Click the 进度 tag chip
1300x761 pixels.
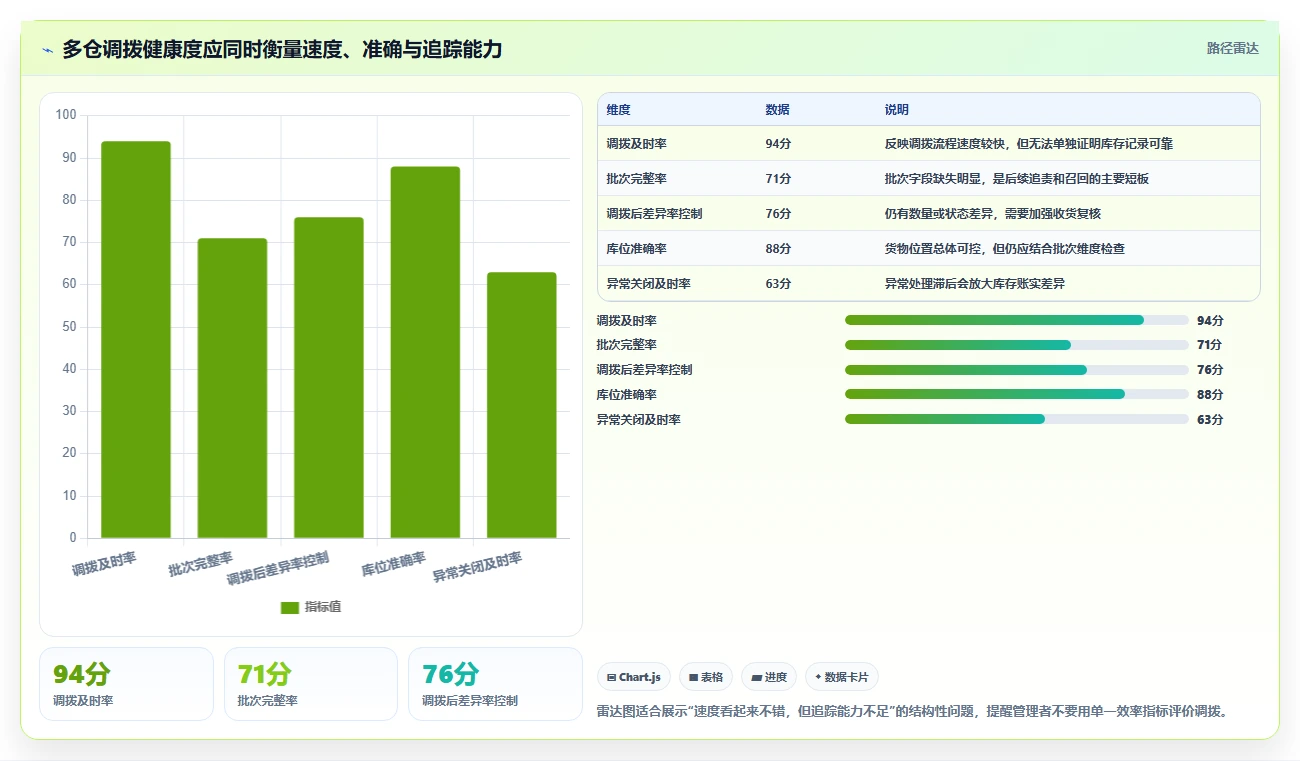[769, 677]
